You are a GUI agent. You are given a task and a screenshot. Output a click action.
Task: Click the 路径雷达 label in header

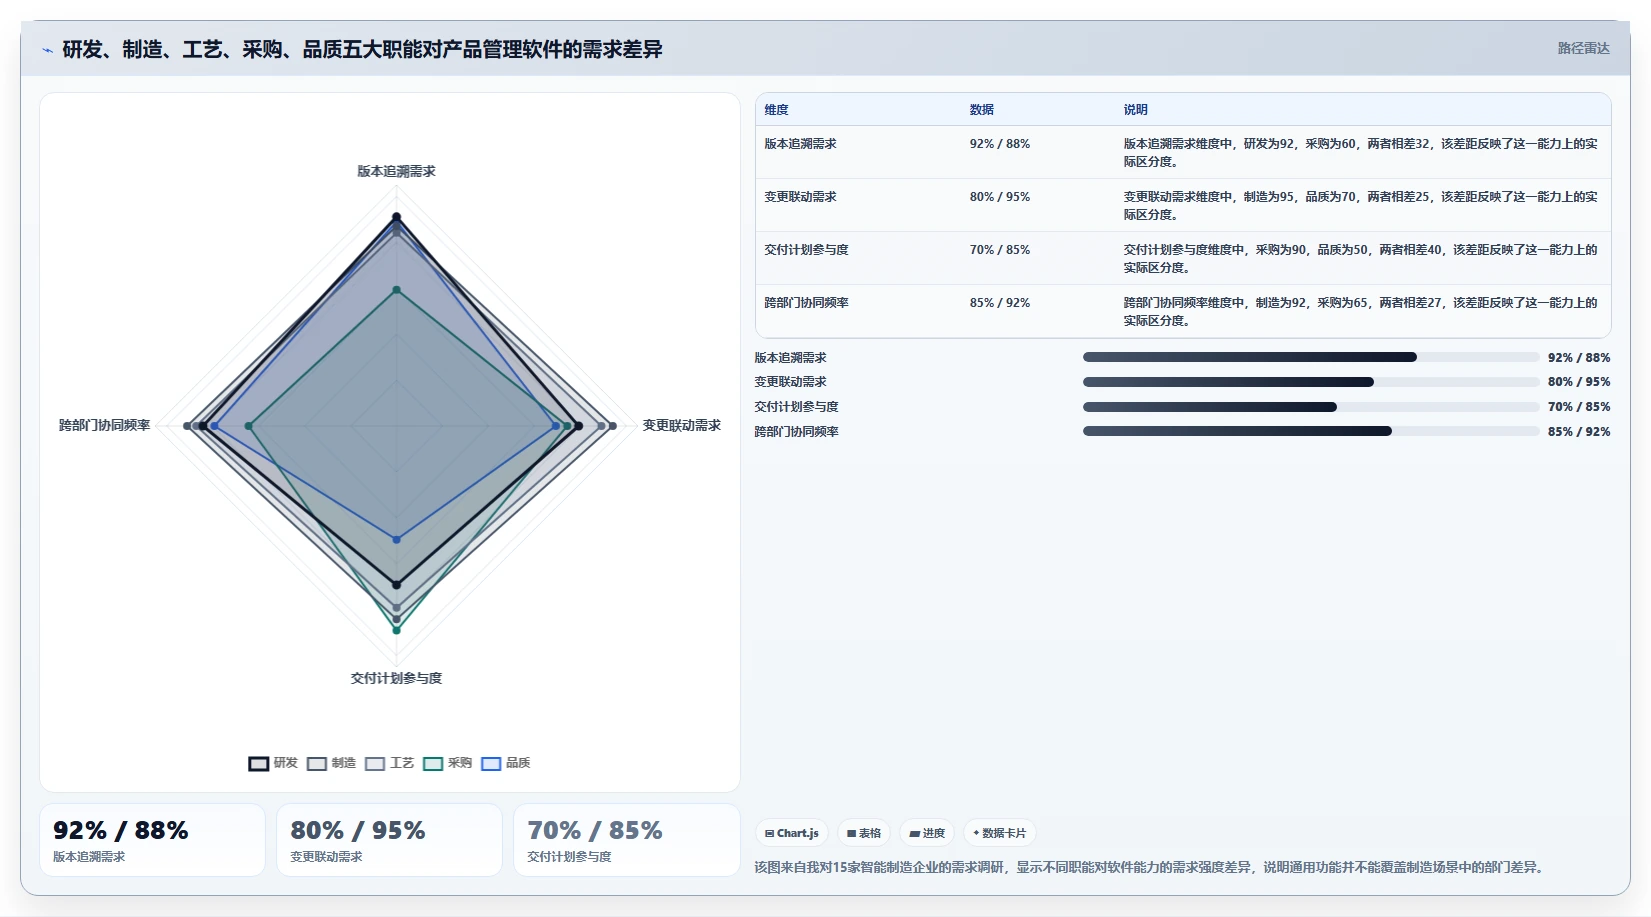click(x=1583, y=48)
